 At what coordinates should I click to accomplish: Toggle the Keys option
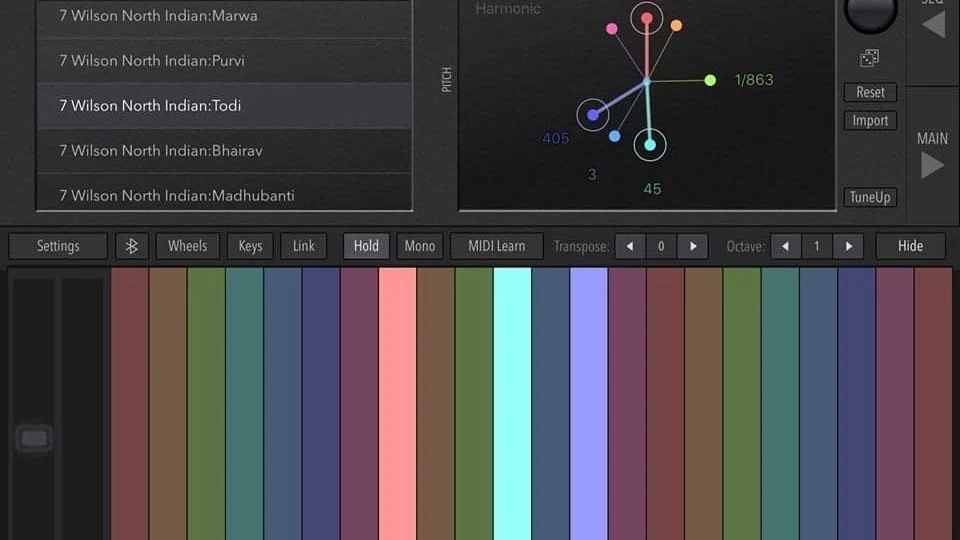click(x=250, y=246)
